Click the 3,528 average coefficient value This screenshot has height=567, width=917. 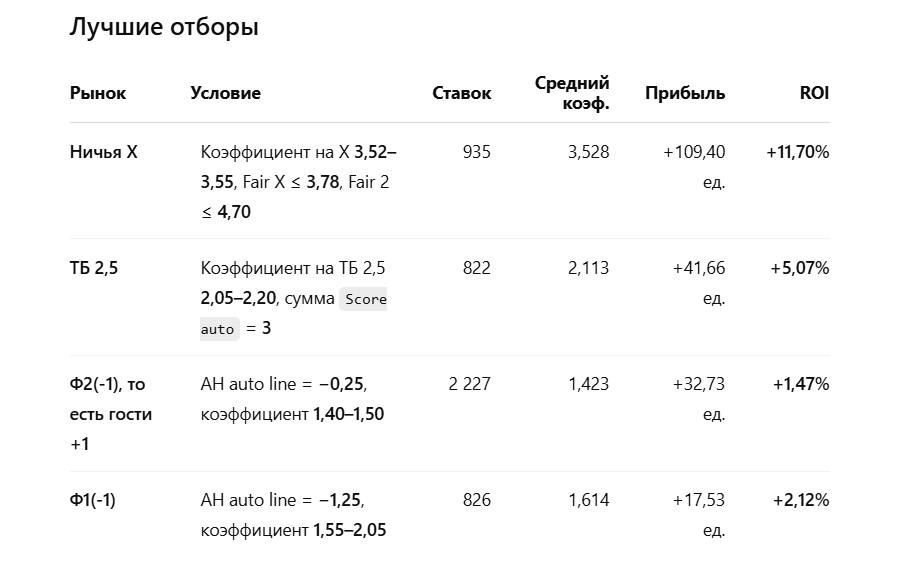588,152
